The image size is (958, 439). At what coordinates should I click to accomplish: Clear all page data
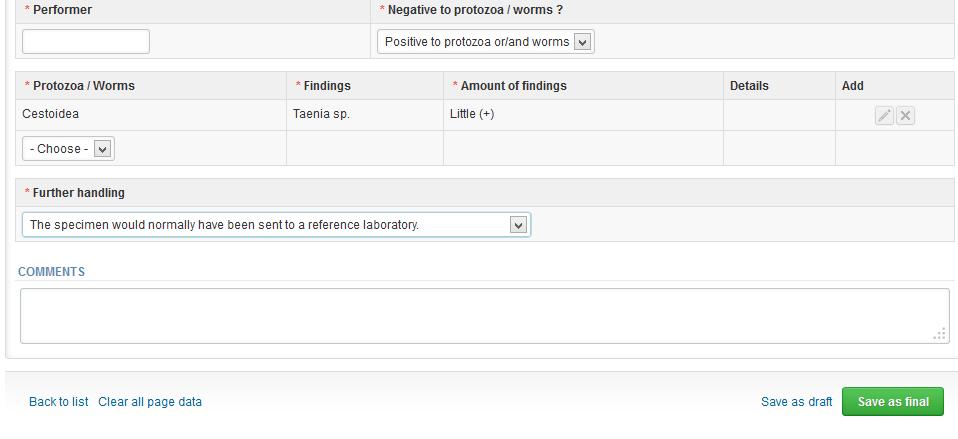pyautogui.click(x=150, y=402)
